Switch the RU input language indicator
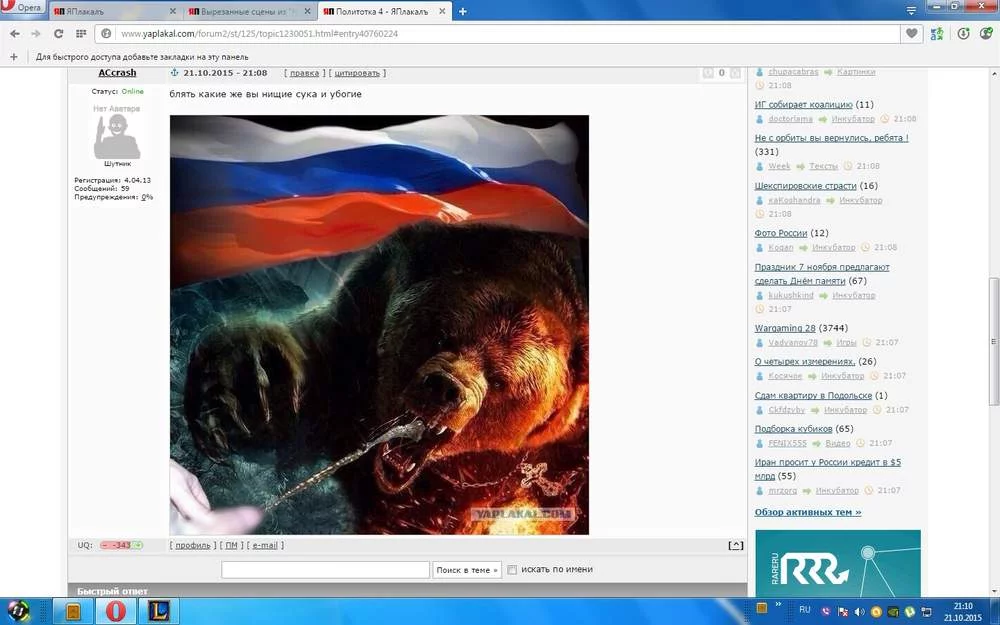This screenshot has width=1000, height=625. coord(805,610)
